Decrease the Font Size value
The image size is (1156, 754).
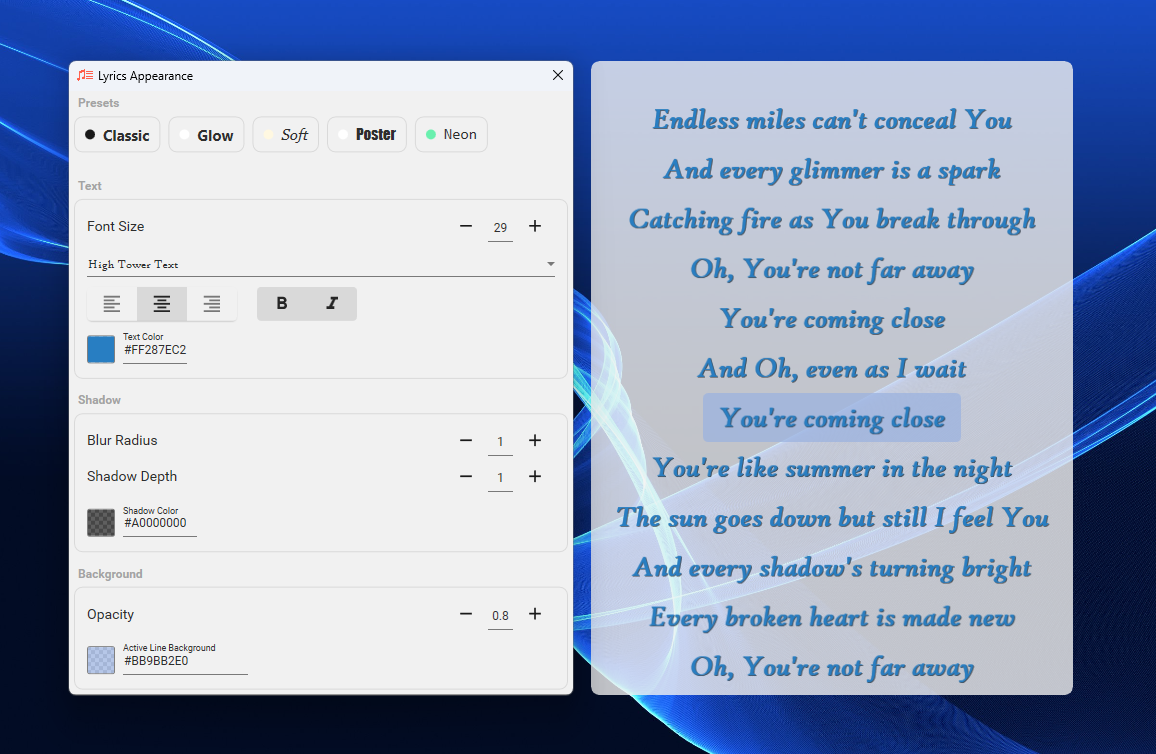[x=466, y=226]
